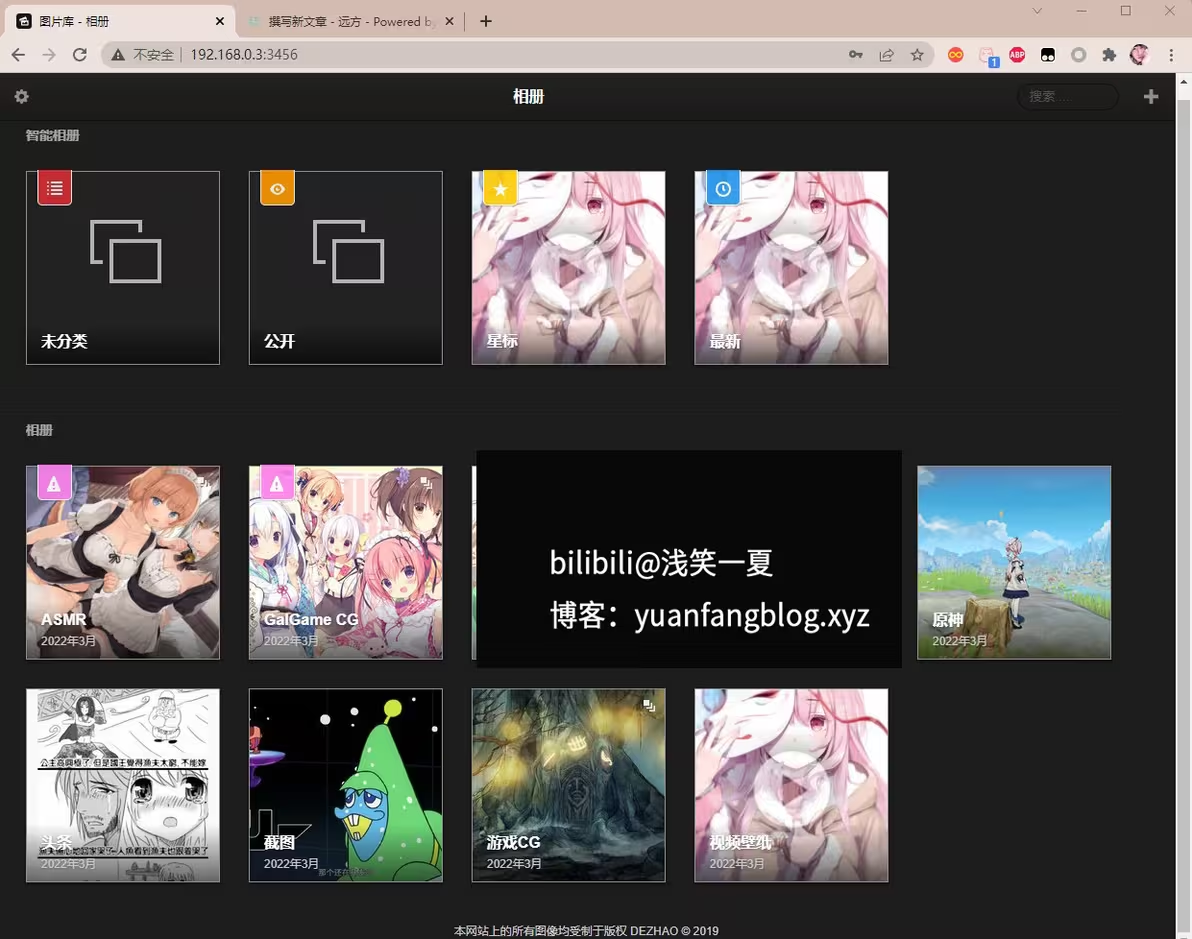
Task: Open the 公开 smart album
Action: pyautogui.click(x=346, y=268)
